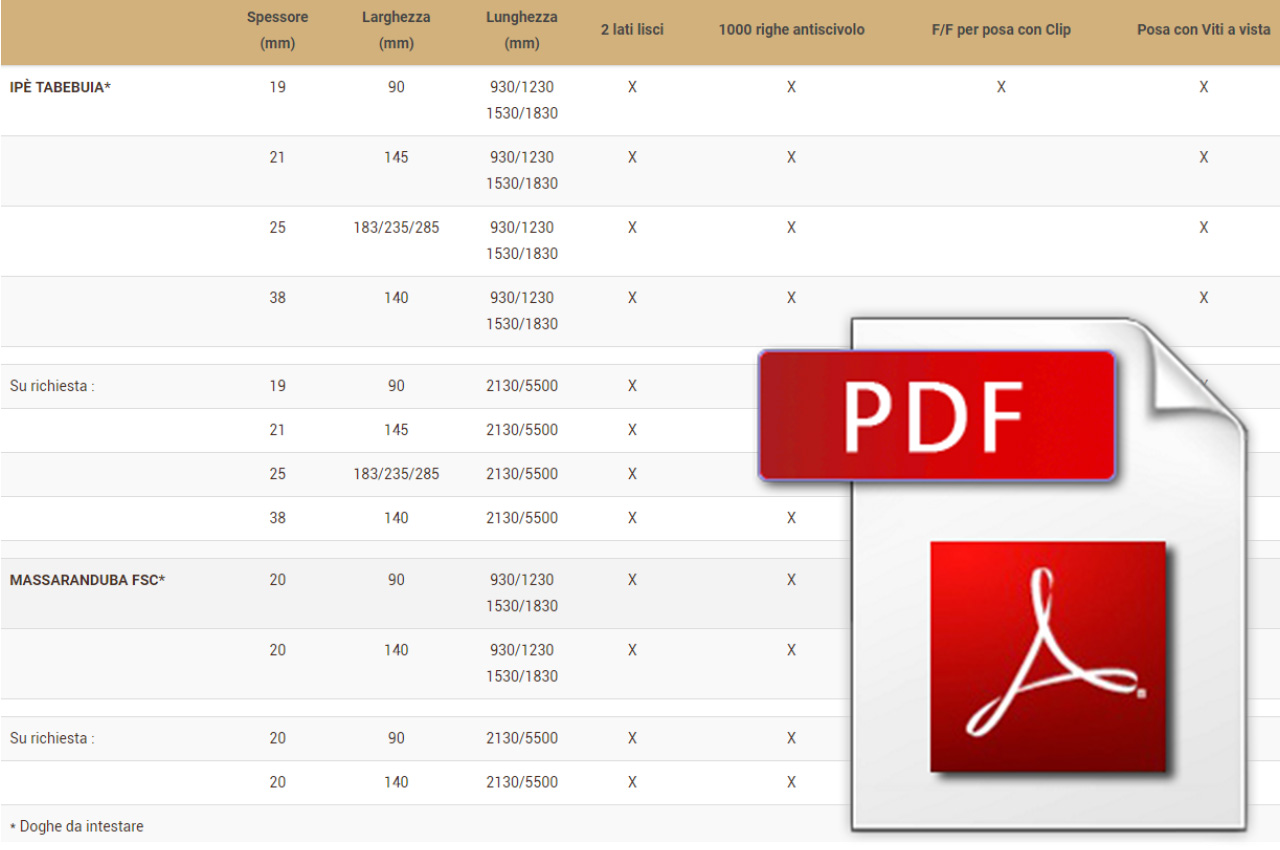Click 930/1230 length in the IPÈ TABEBUIA* row
The width and height of the screenshot is (1280, 850).
click(522, 87)
